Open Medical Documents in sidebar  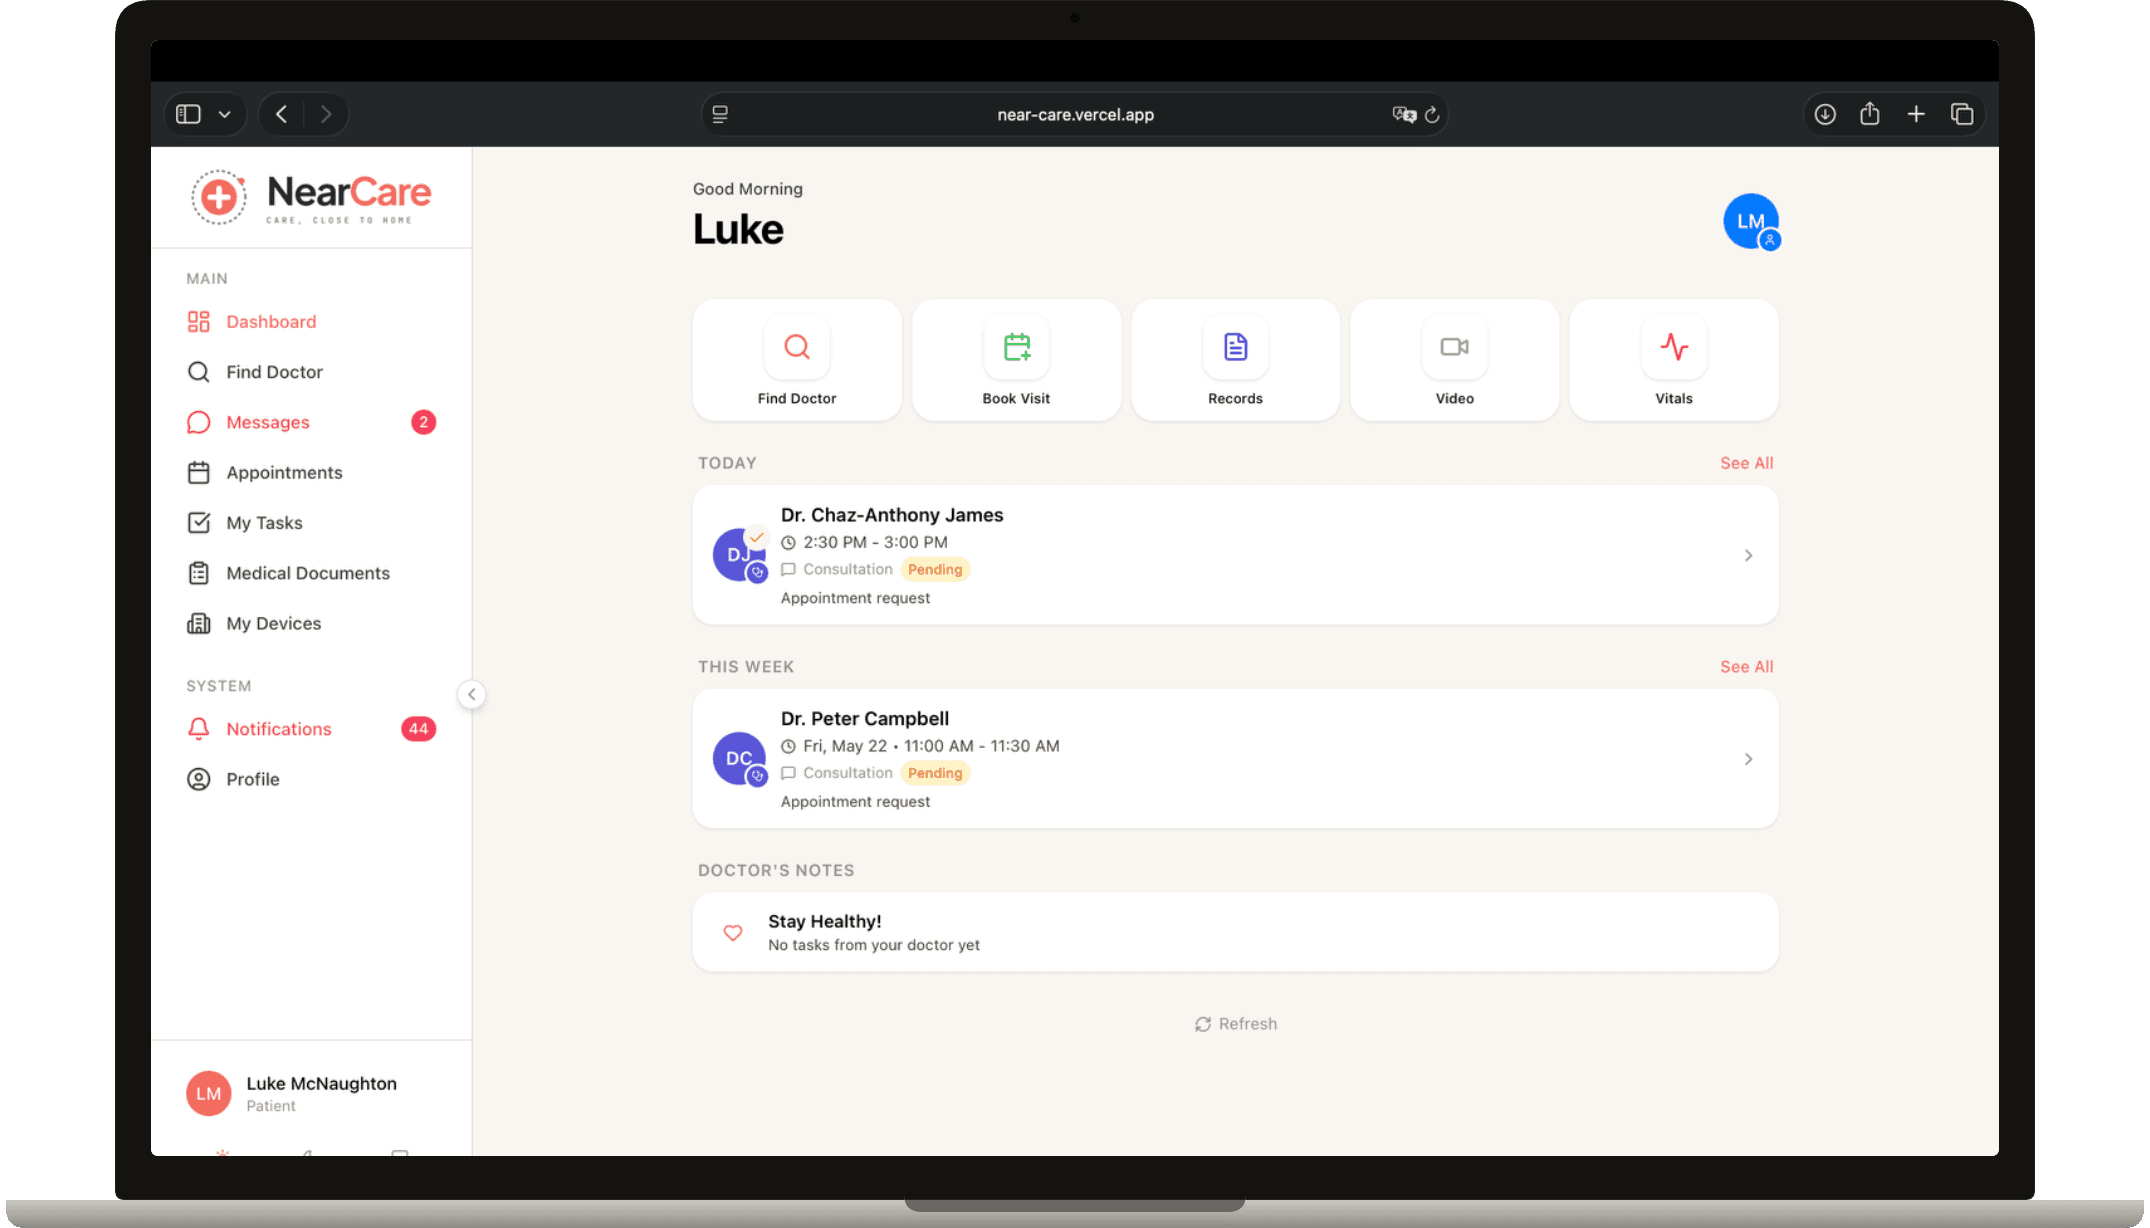point(311,573)
